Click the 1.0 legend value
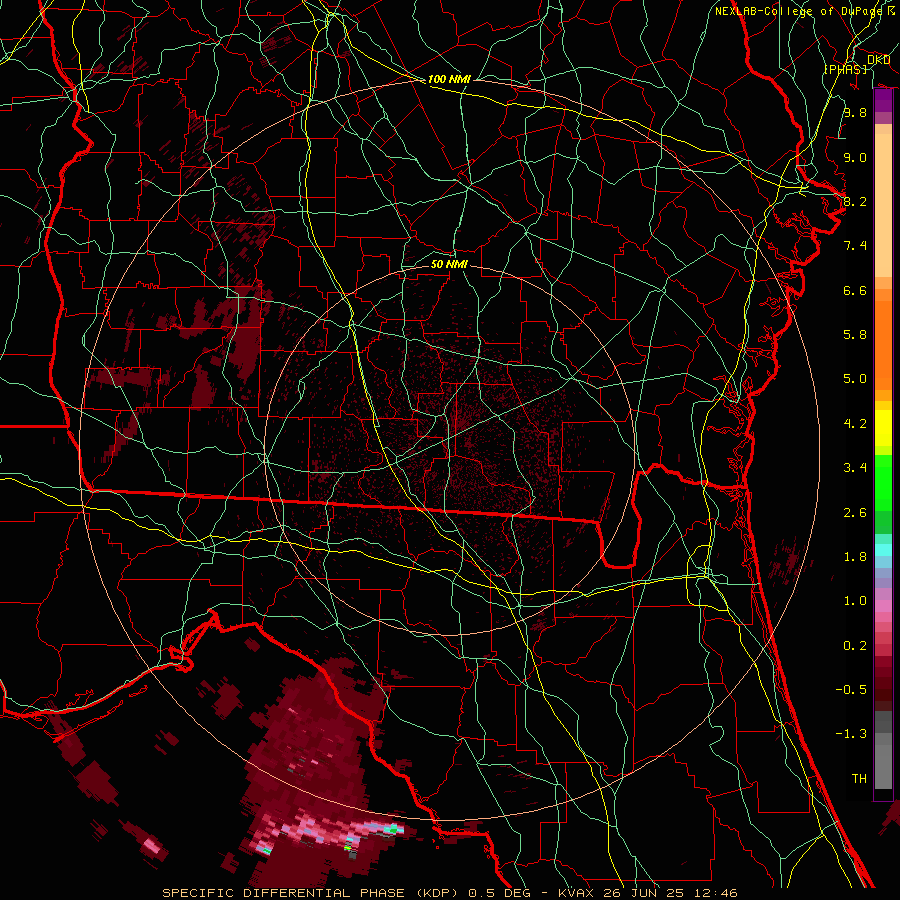Image resolution: width=900 pixels, height=900 pixels. (855, 601)
